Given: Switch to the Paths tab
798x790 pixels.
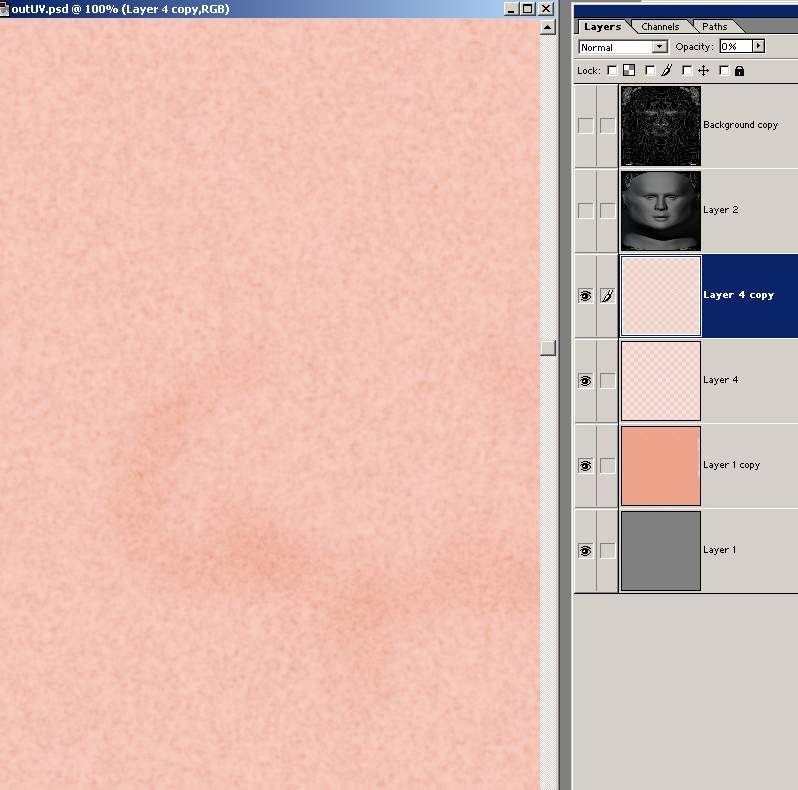Looking at the screenshot, I should 714,27.
